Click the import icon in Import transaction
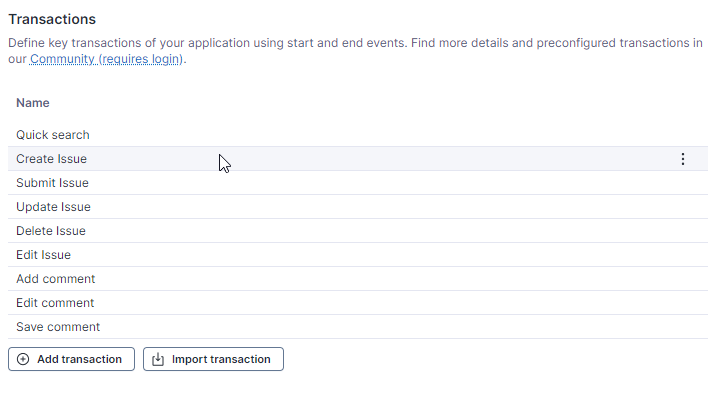Image resolution: width=715 pixels, height=405 pixels. (158, 359)
